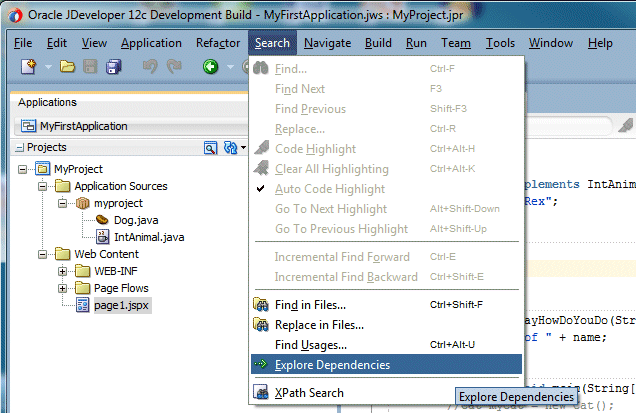Viewport: 636px width, 413px height.
Task: Click the Oracle JDeveloper title bar logo
Action: pyautogui.click(x=15, y=16)
